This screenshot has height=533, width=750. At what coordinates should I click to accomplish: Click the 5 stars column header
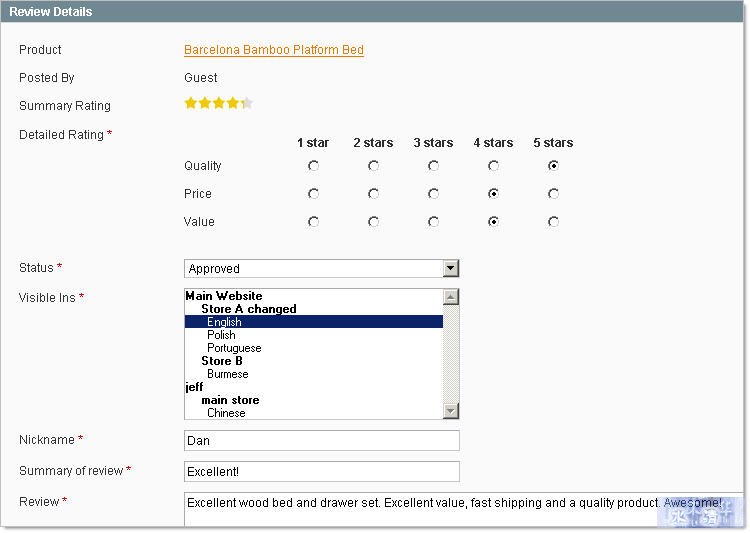pos(553,143)
